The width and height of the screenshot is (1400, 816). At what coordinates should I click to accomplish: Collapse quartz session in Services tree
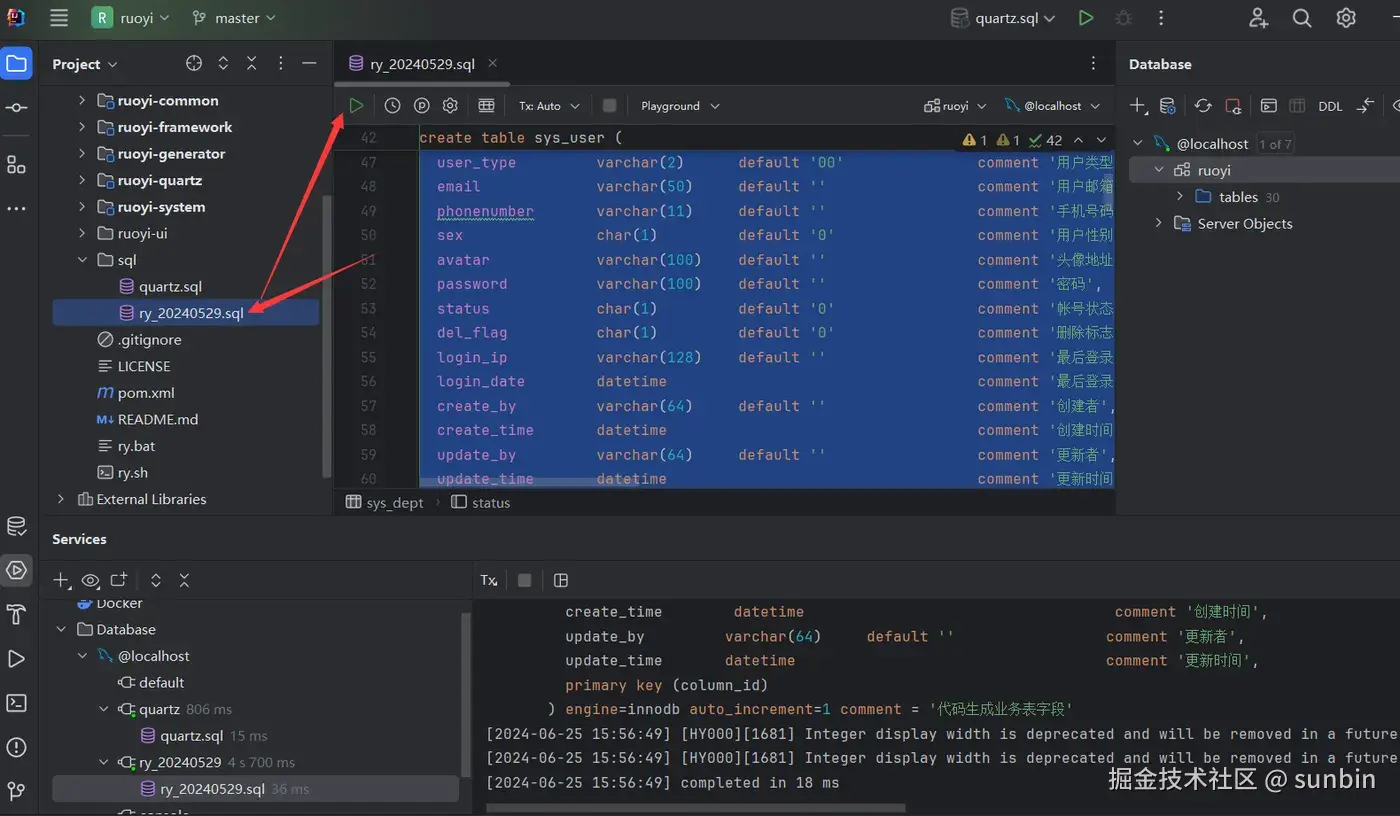104,709
